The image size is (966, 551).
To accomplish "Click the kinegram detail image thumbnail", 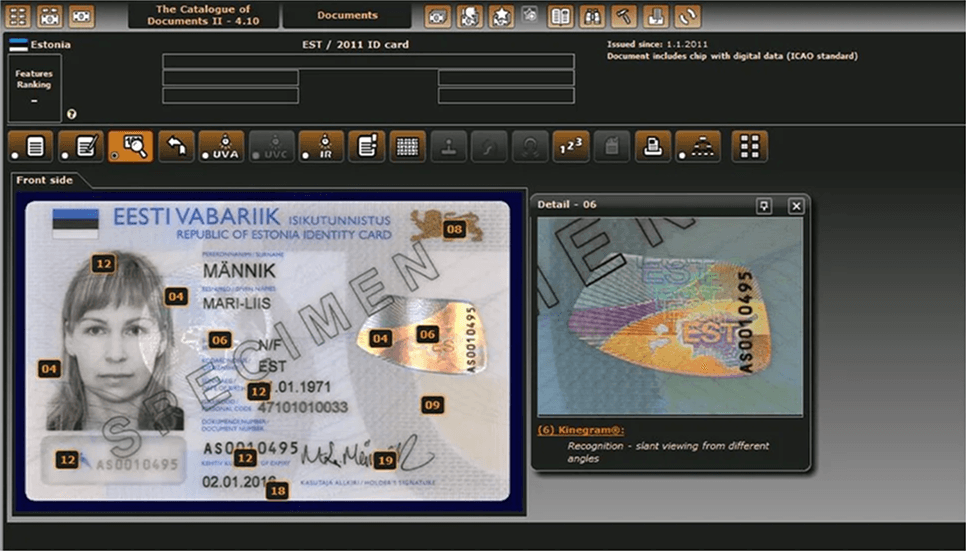I will click(x=670, y=317).
